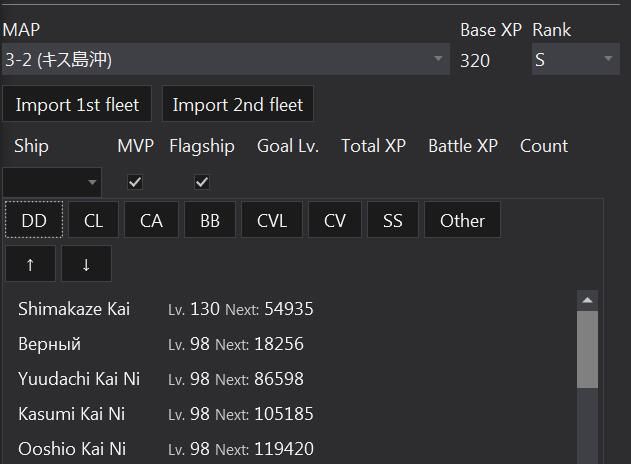Select the Other ship type filter
This screenshot has height=464, width=631.
[x=462, y=220]
